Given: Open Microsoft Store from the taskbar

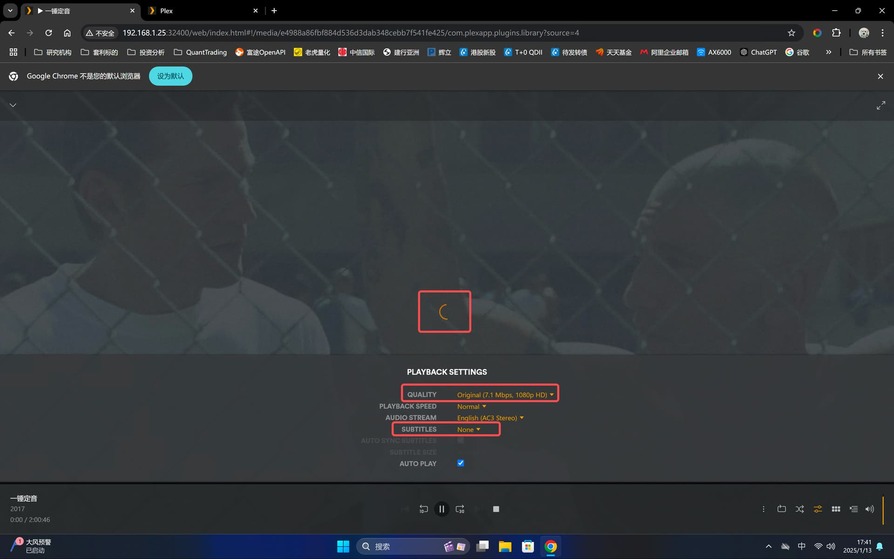Looking at the screenshot, I should (528, 546).
